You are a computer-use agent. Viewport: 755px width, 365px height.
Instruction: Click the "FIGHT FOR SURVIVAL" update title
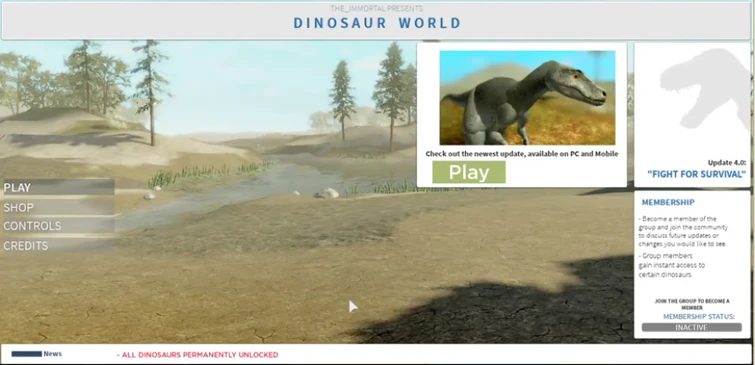click(696, 174)
